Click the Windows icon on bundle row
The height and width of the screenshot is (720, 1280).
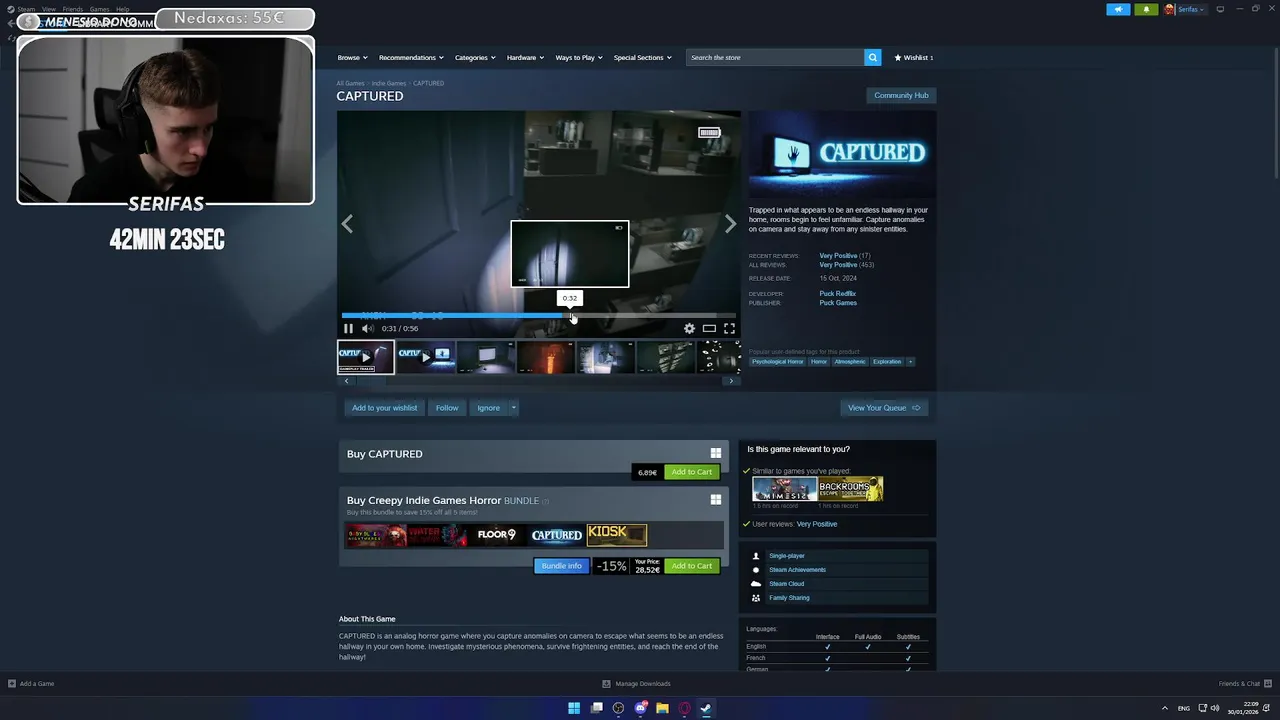(x=715, y=499)
